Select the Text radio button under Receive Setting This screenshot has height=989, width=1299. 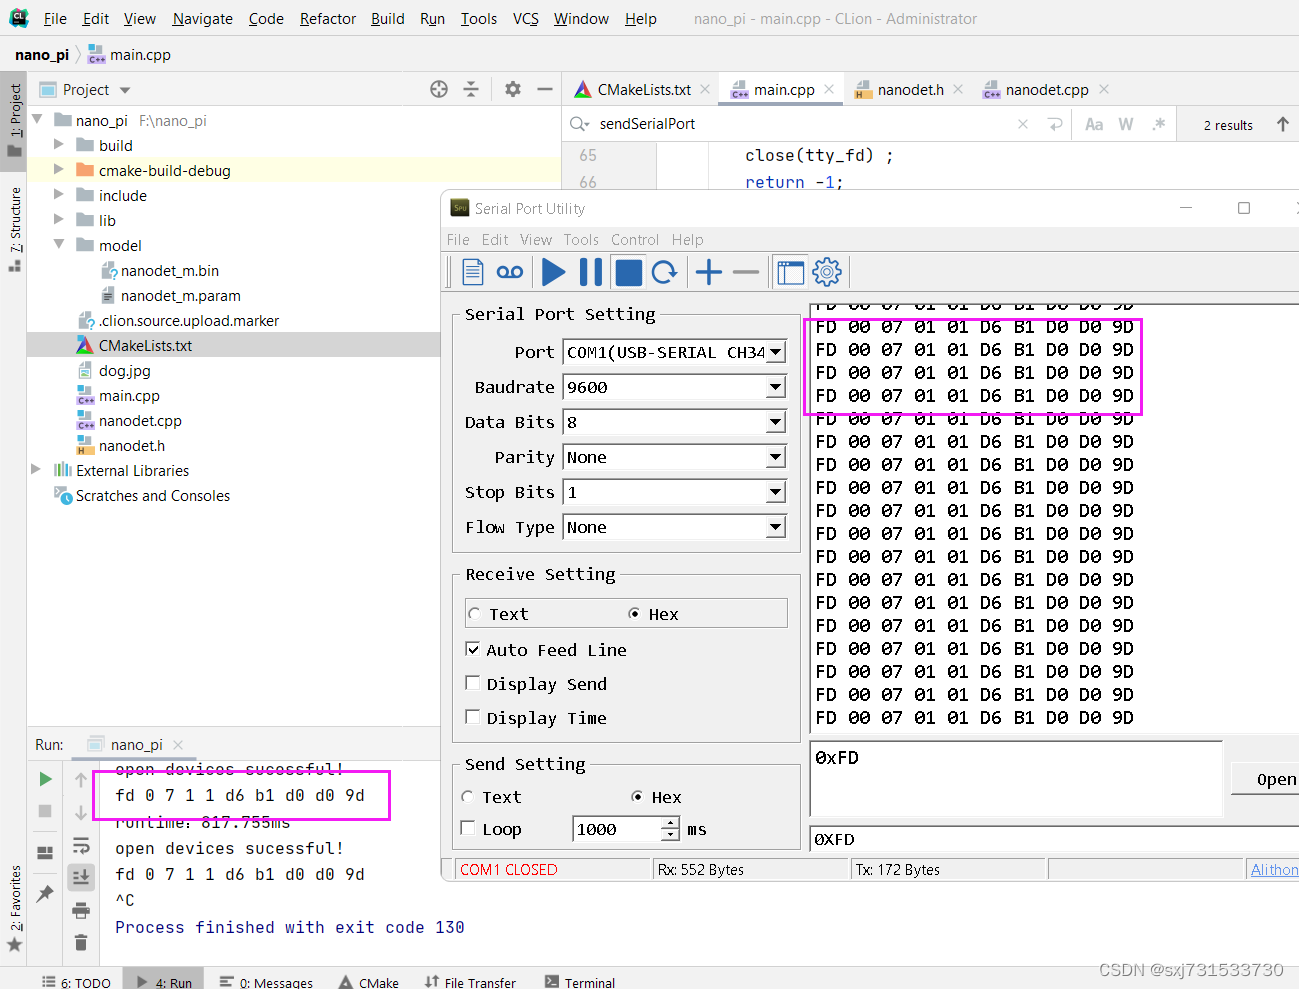point(475,614)
